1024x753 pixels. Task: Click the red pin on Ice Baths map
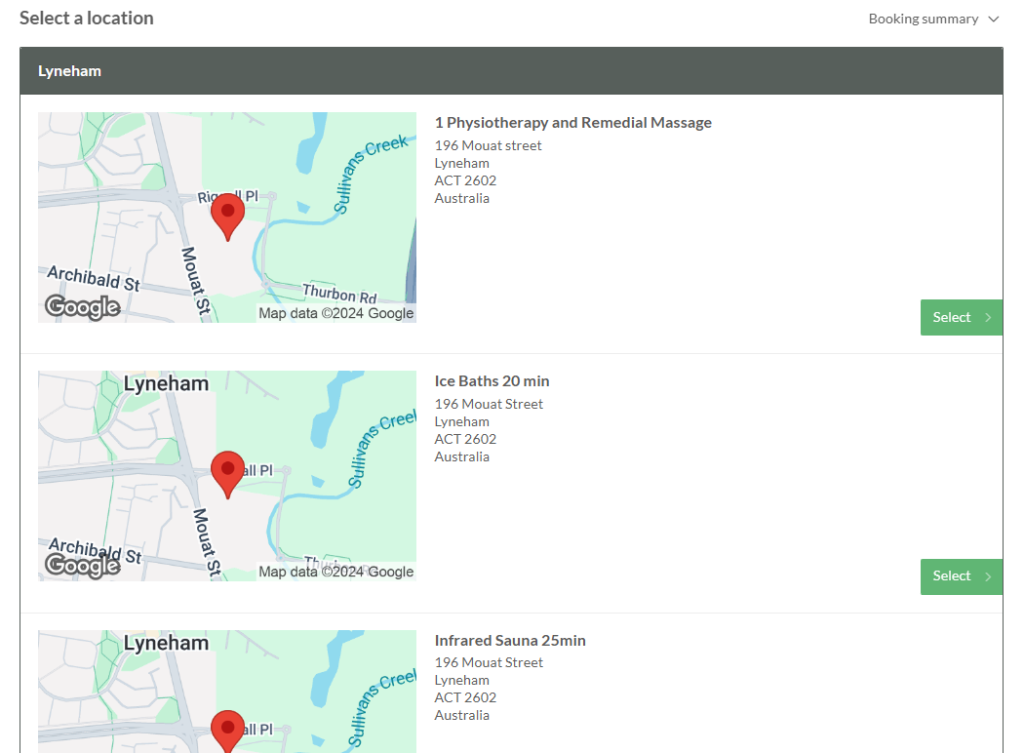(228, 470)
